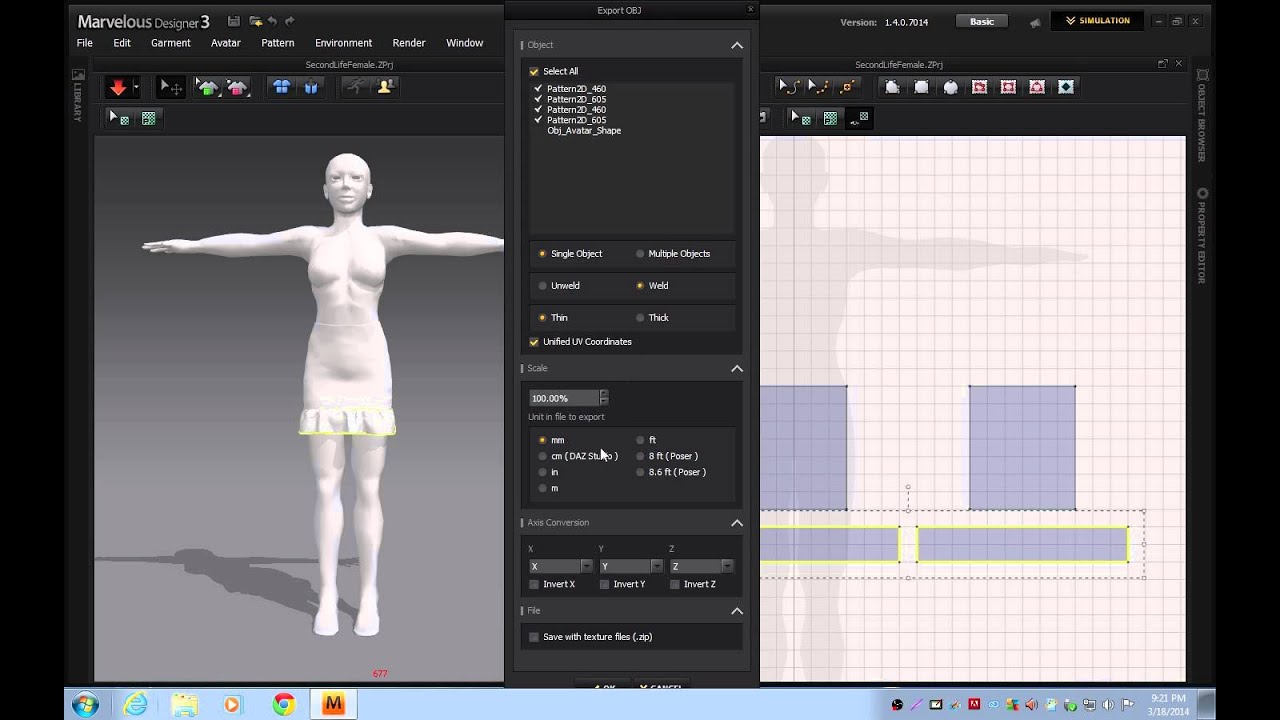Check Save with texture files (.zip)
This screenshot has height=720, width=1280.
pos(534,637)
